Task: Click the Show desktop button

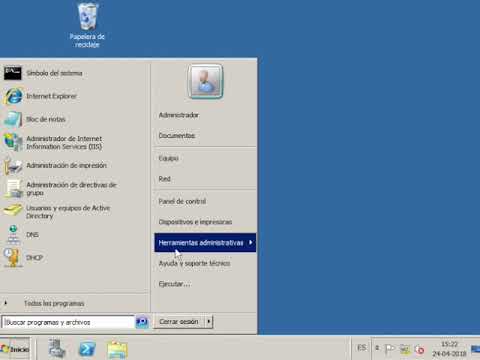Action: [x=476, y=349]
